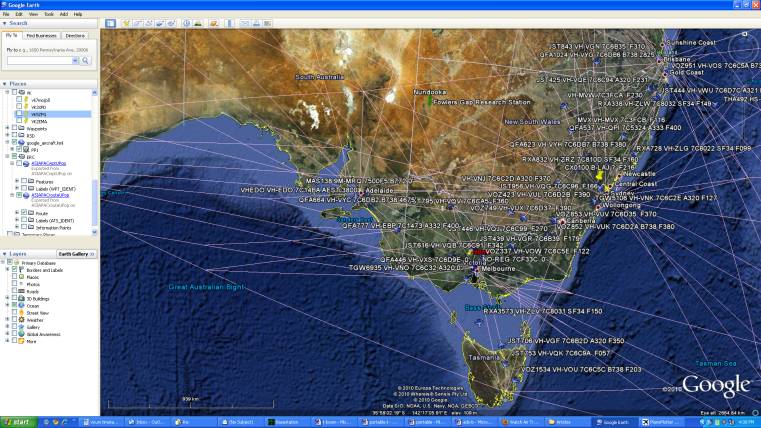This screenshot has height=428, width=761.
Task: Select the Information Points tree item
Action: pos(53,228)
